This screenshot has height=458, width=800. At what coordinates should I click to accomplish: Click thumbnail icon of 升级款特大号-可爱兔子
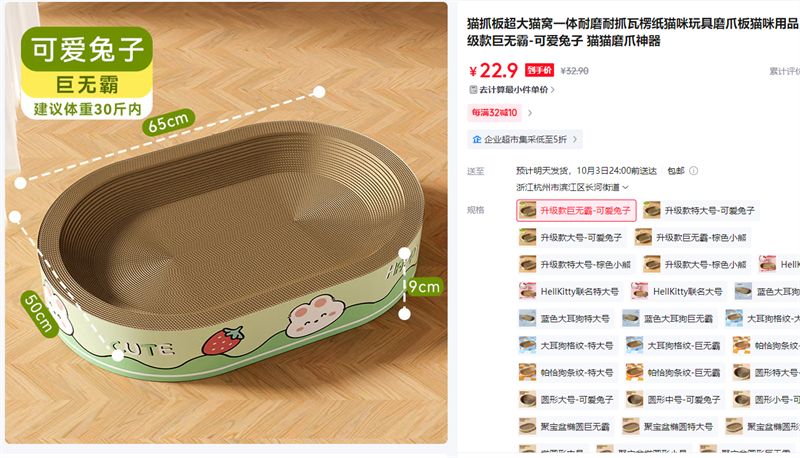coord(652,210)
